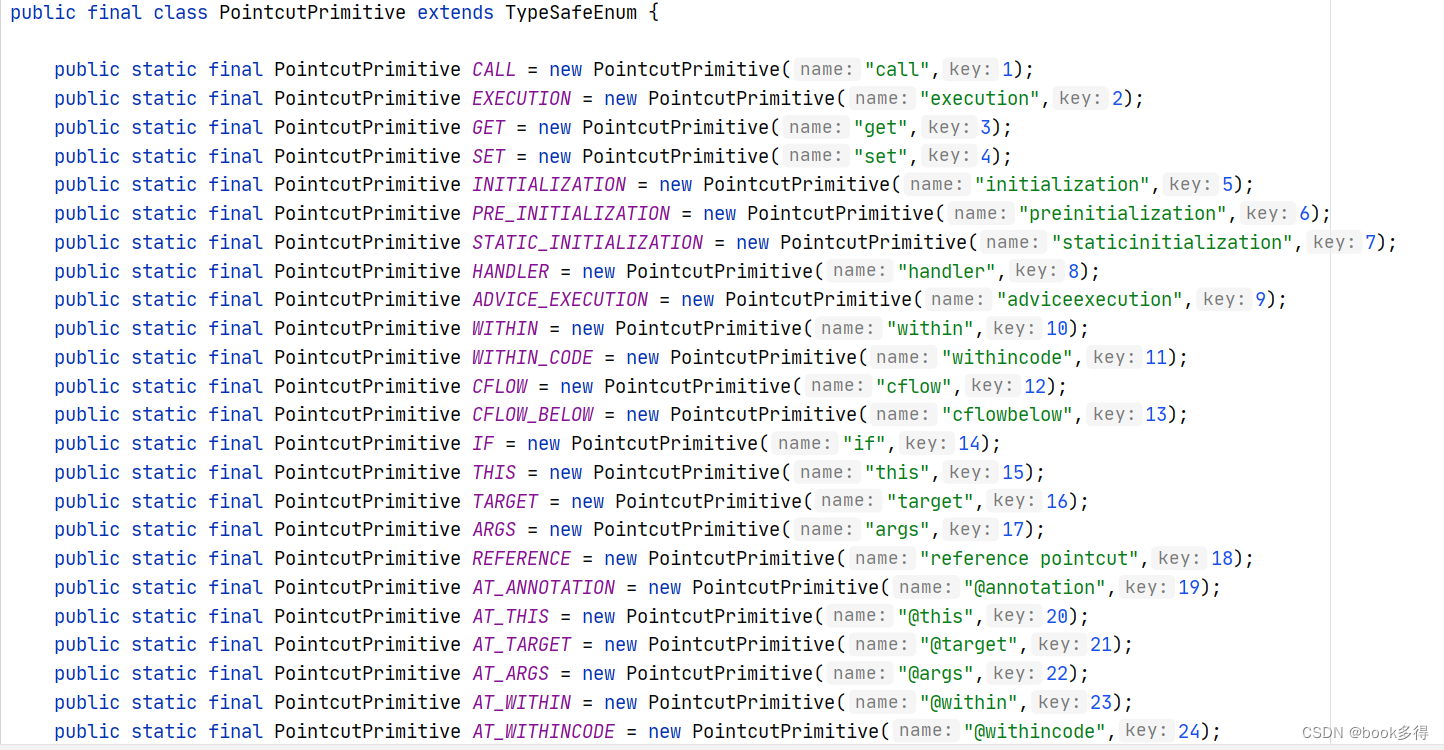Place cursor on the CALL constant name
The image size is (1444, 750).
click(494, 70)
